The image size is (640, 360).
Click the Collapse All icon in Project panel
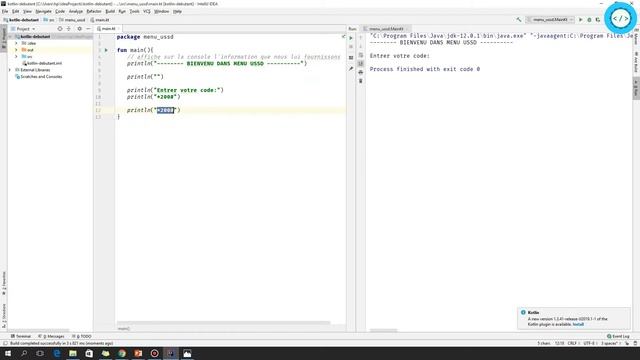69,29
